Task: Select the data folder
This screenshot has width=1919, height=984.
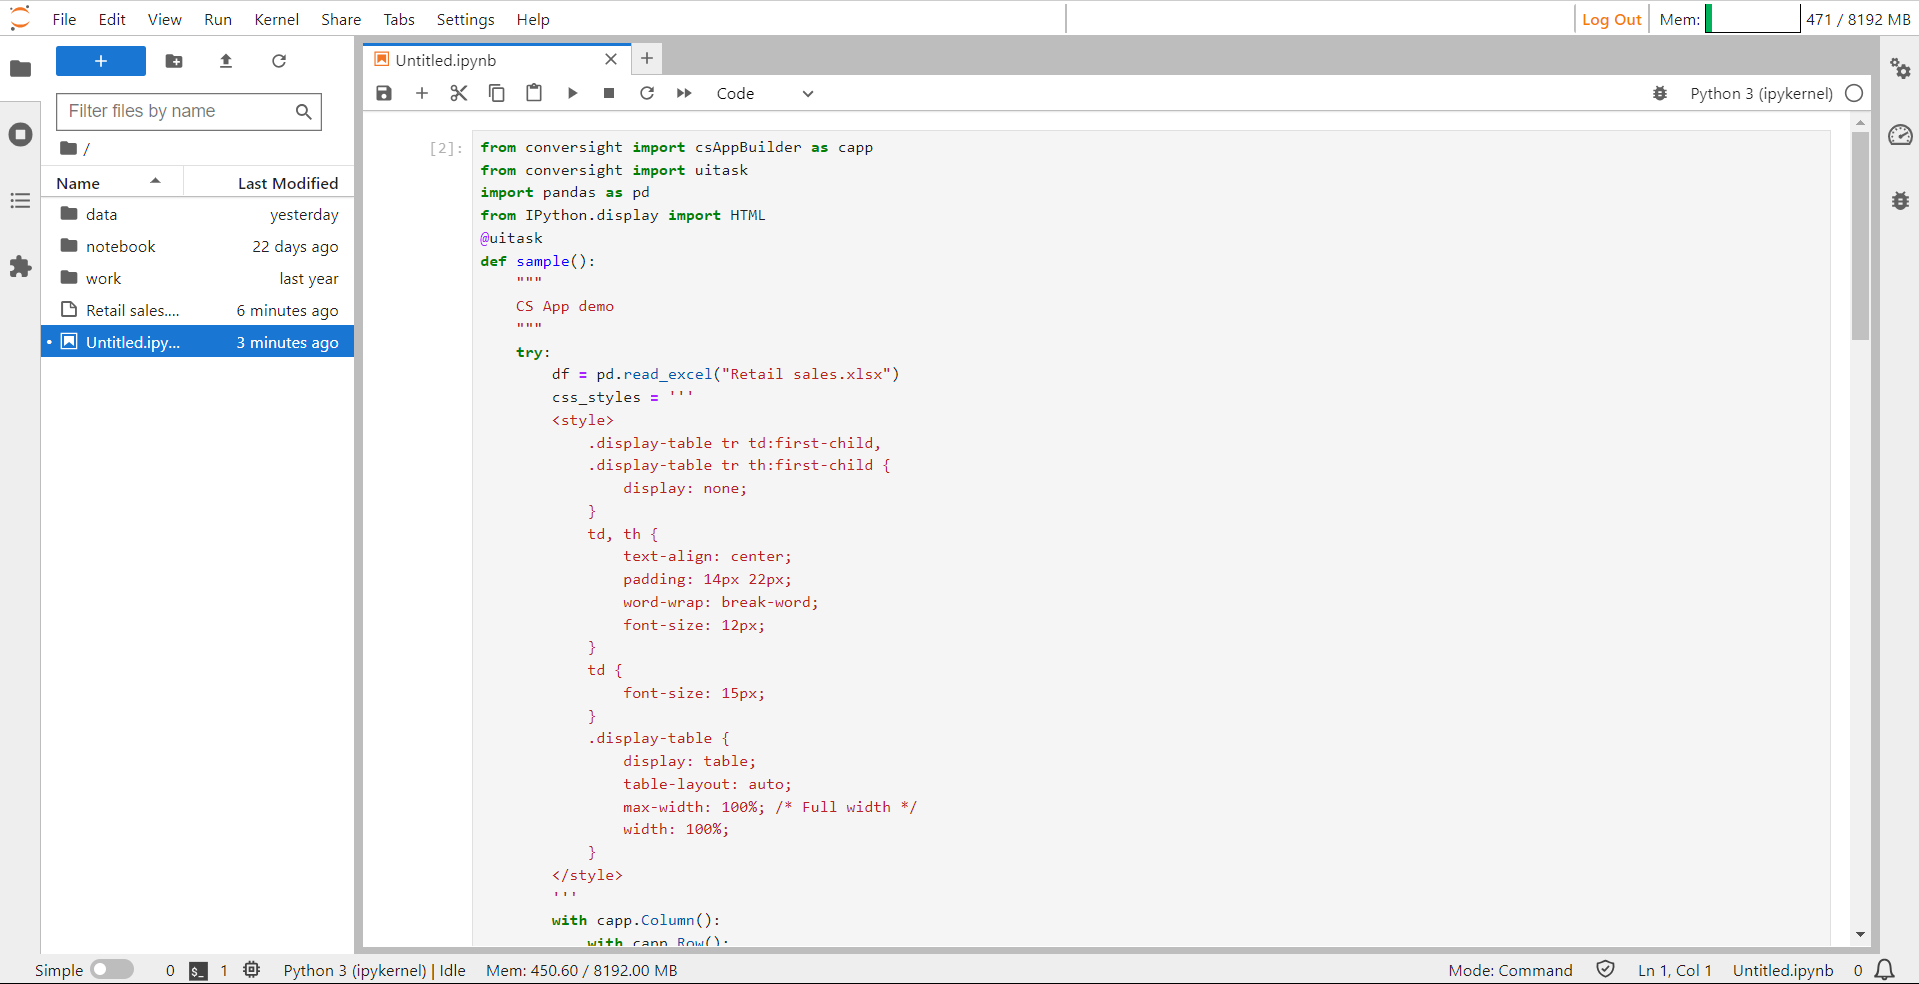Action: coord(198,214)
